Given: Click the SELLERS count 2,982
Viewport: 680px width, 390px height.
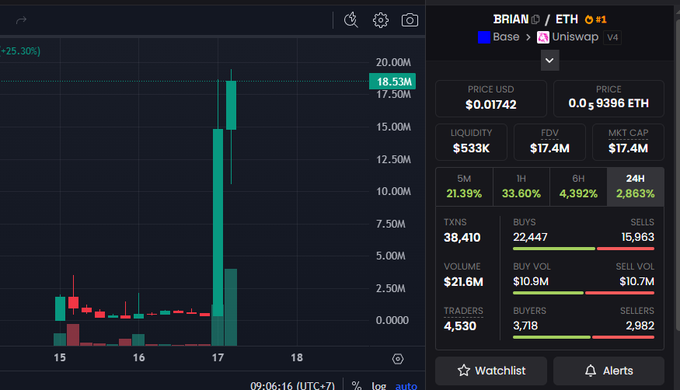Looking at the screenshot, I should click(640, 326).
